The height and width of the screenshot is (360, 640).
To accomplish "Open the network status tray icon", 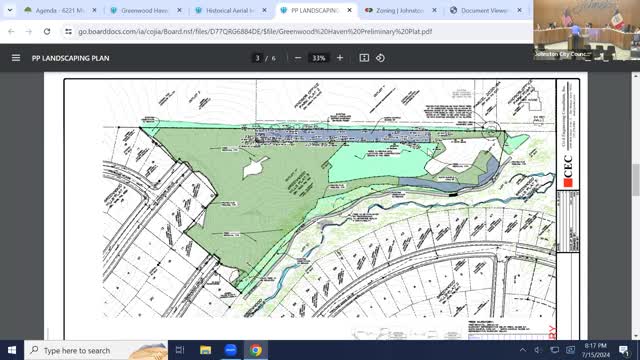I will pos(554,350).
